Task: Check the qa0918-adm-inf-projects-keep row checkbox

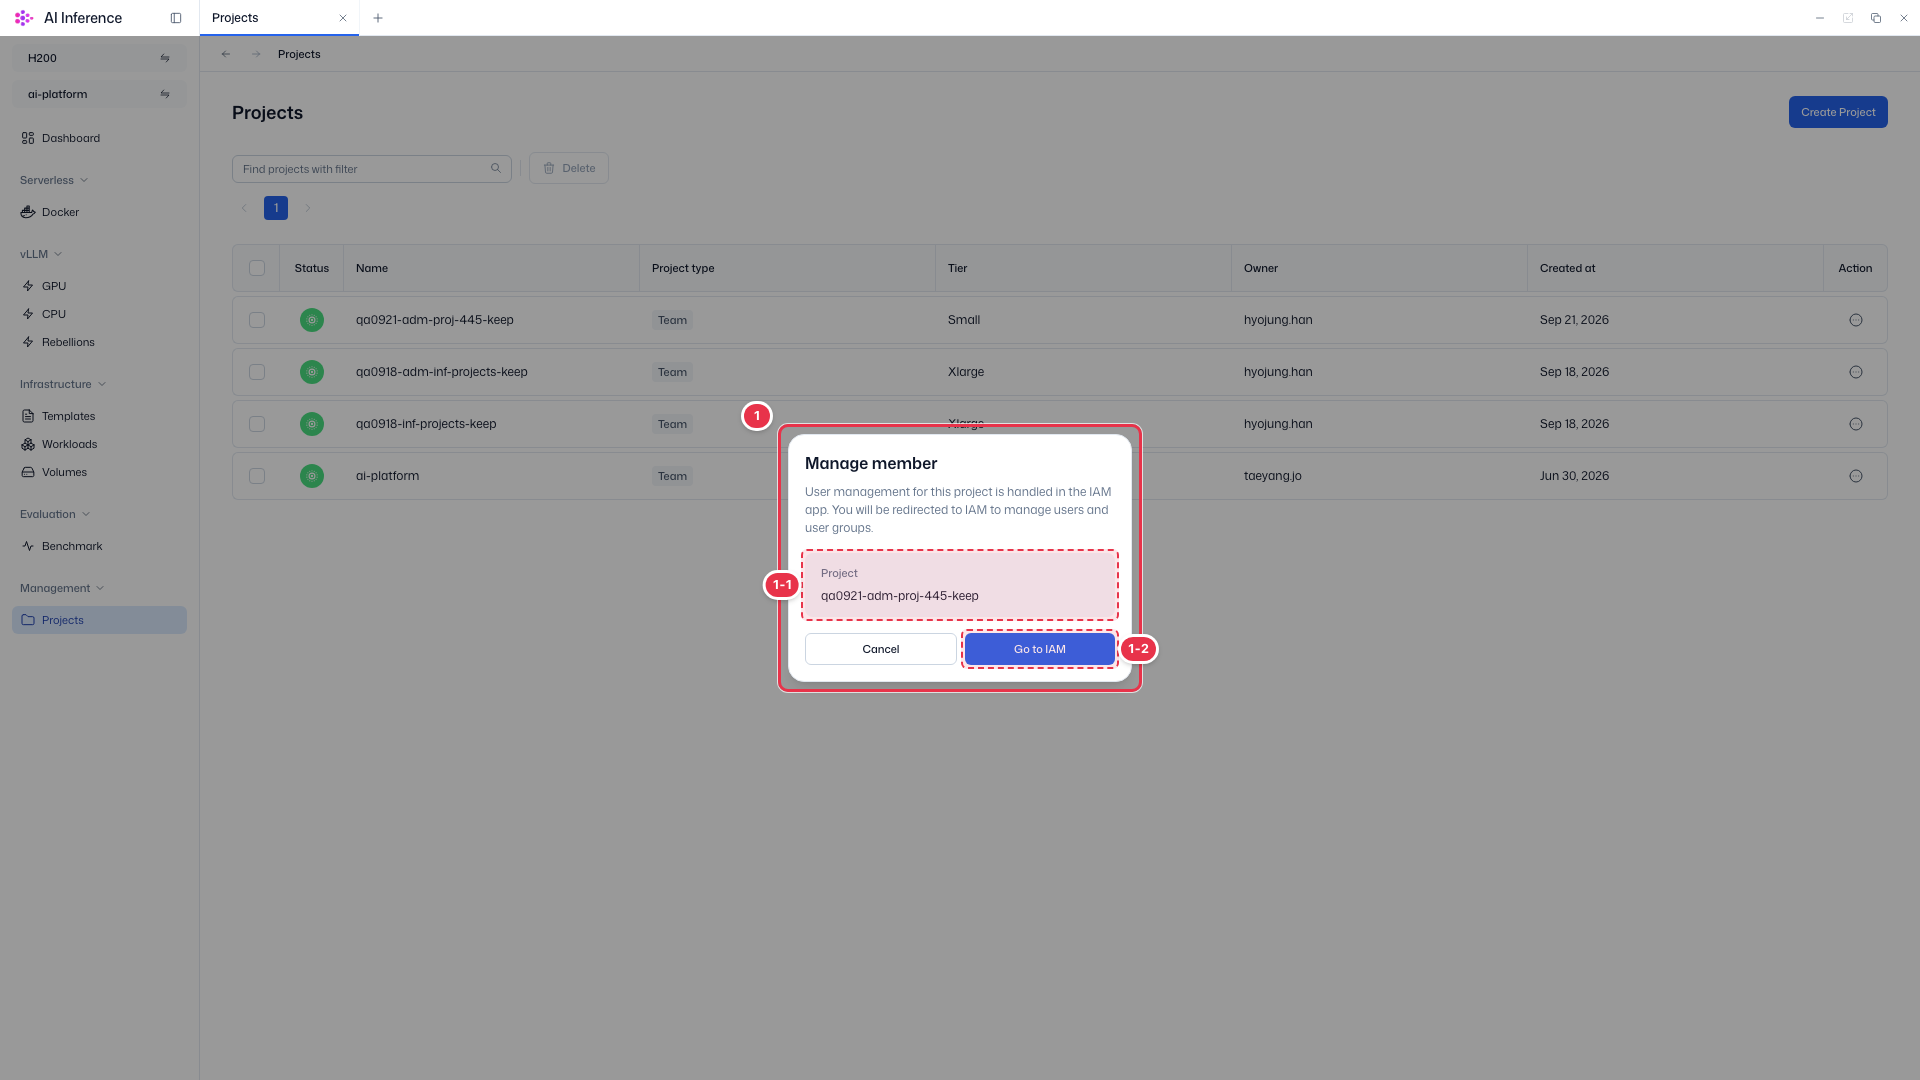Action: (x=257, y=372)
